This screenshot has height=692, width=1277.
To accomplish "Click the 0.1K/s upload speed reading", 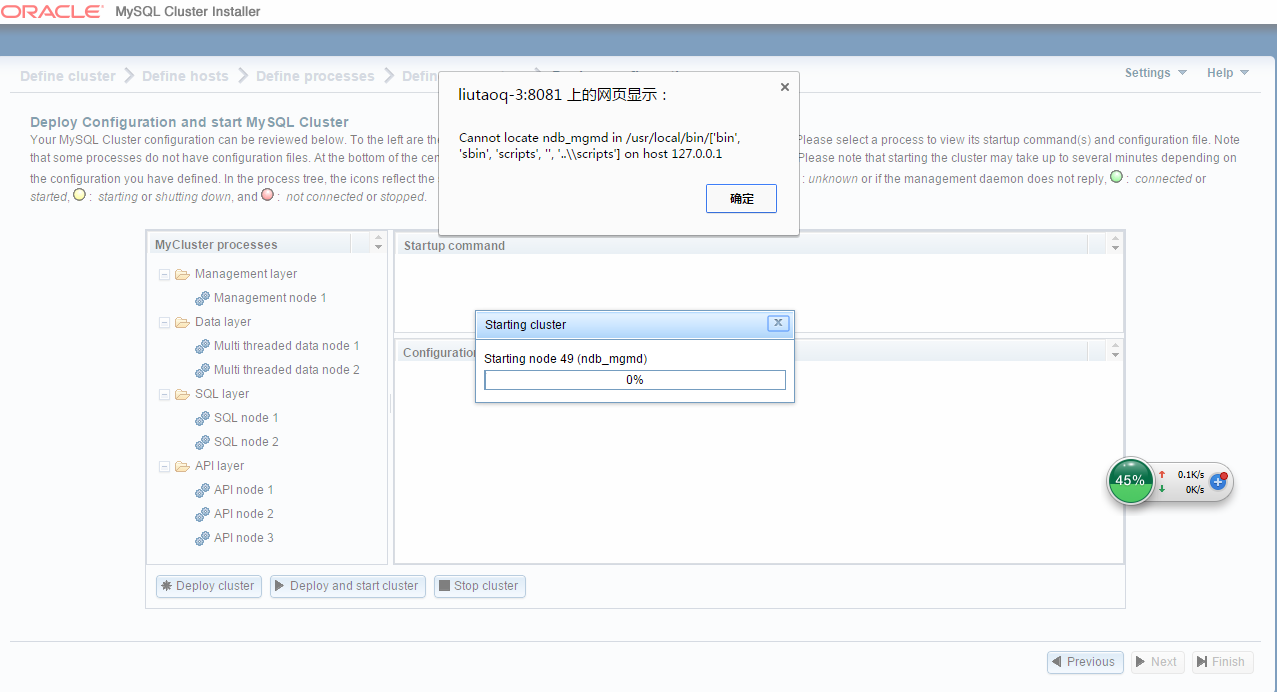I will [1191, 475].
